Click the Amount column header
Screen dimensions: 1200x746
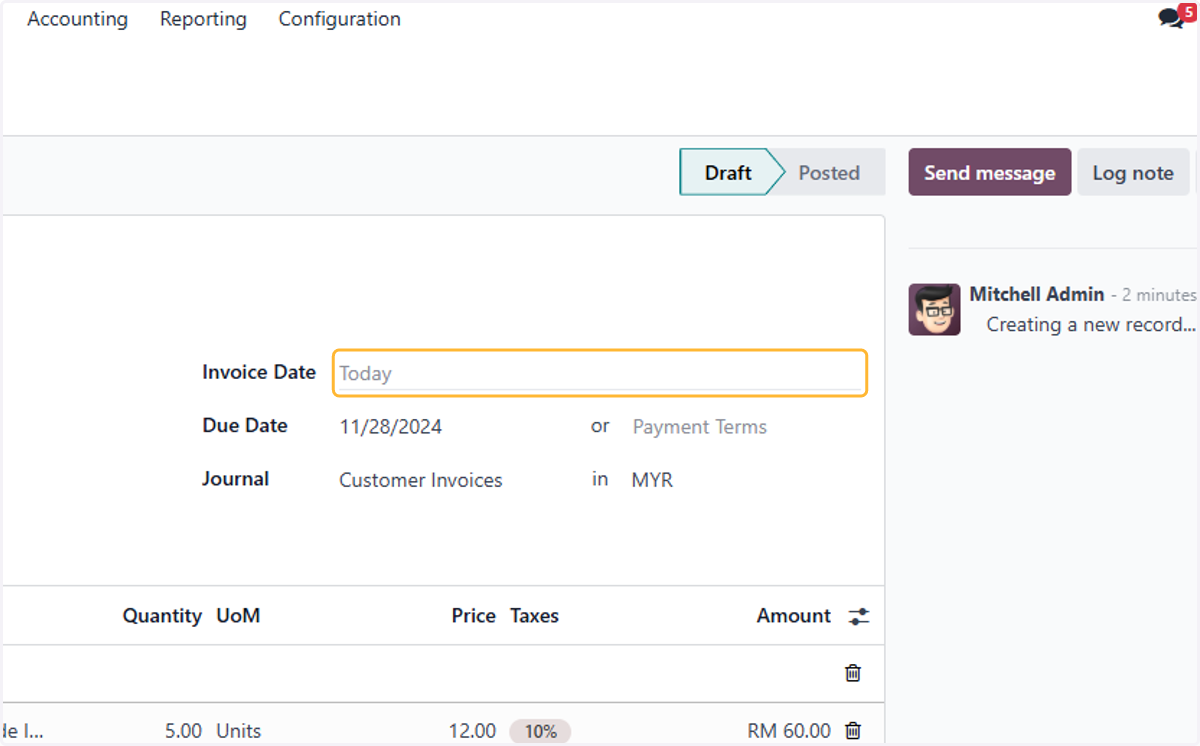[x=794, y=616]
